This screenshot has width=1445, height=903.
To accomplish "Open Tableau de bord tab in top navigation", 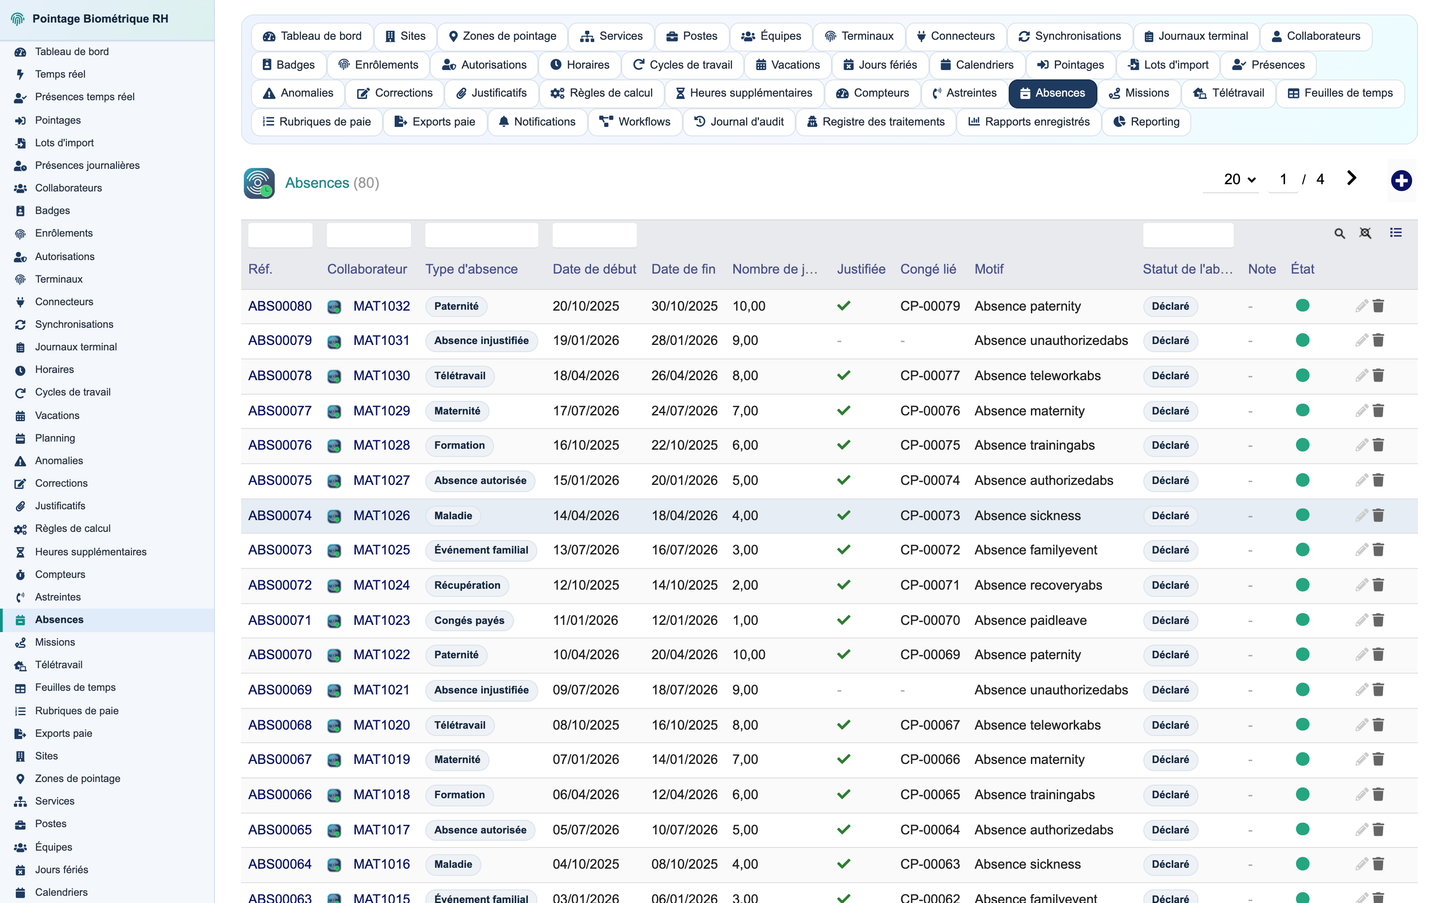I will (x=312, y=36).
